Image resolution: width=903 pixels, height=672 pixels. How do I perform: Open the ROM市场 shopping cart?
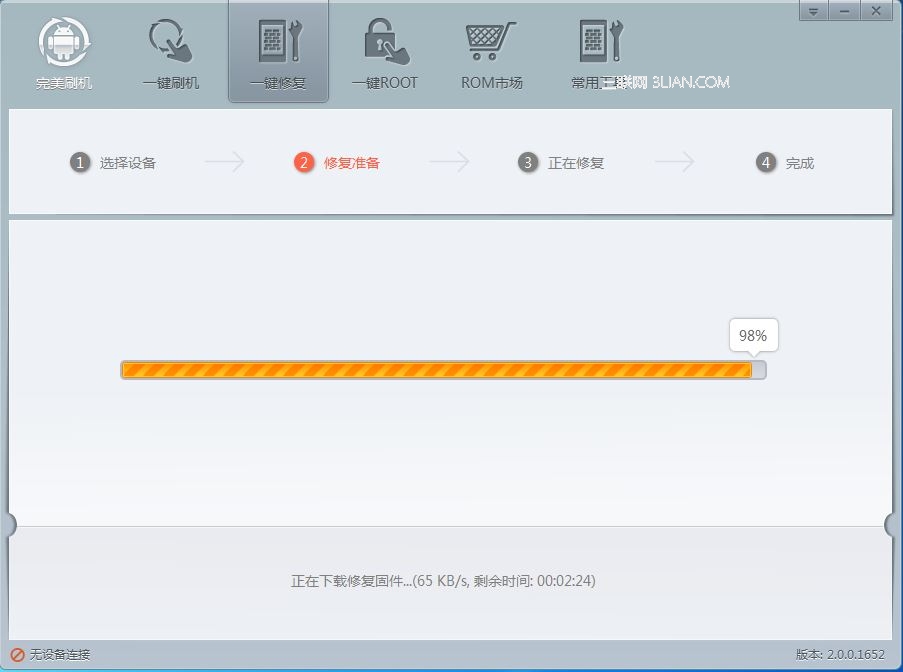click(x=491, y=54)
